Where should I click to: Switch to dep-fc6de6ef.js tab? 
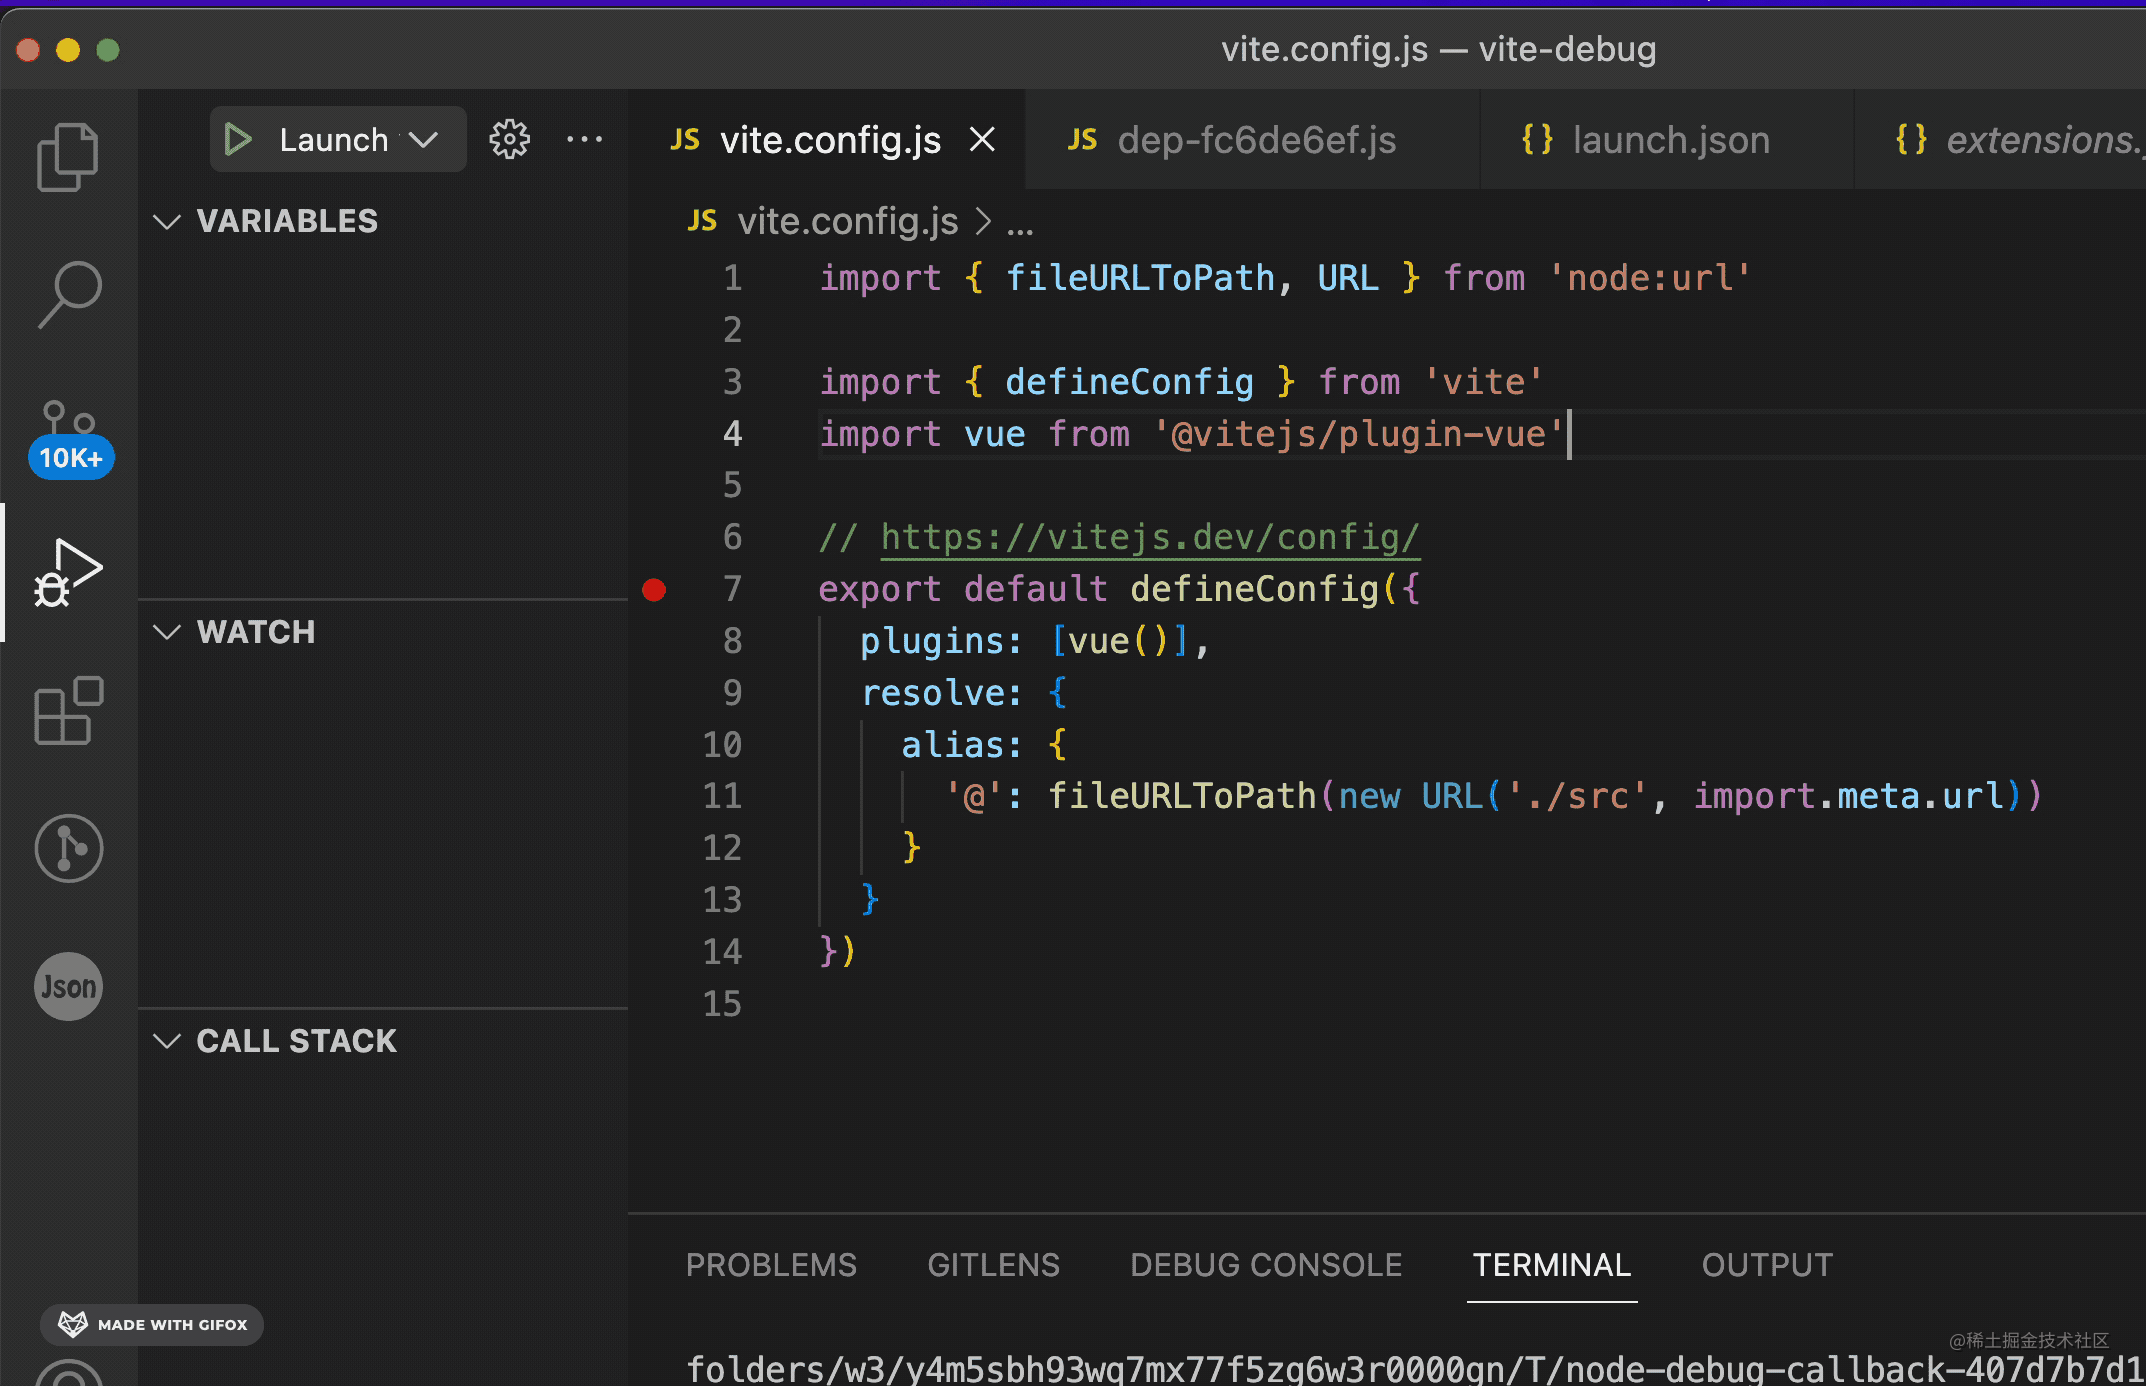tap(1255, 140)
